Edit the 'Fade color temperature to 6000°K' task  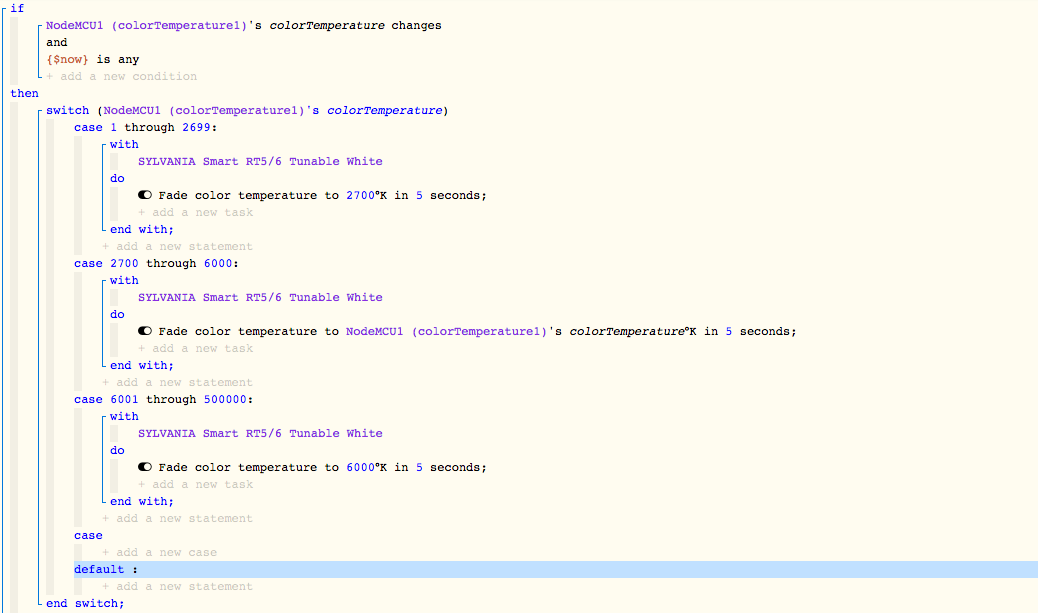click(x=322, y=467)
